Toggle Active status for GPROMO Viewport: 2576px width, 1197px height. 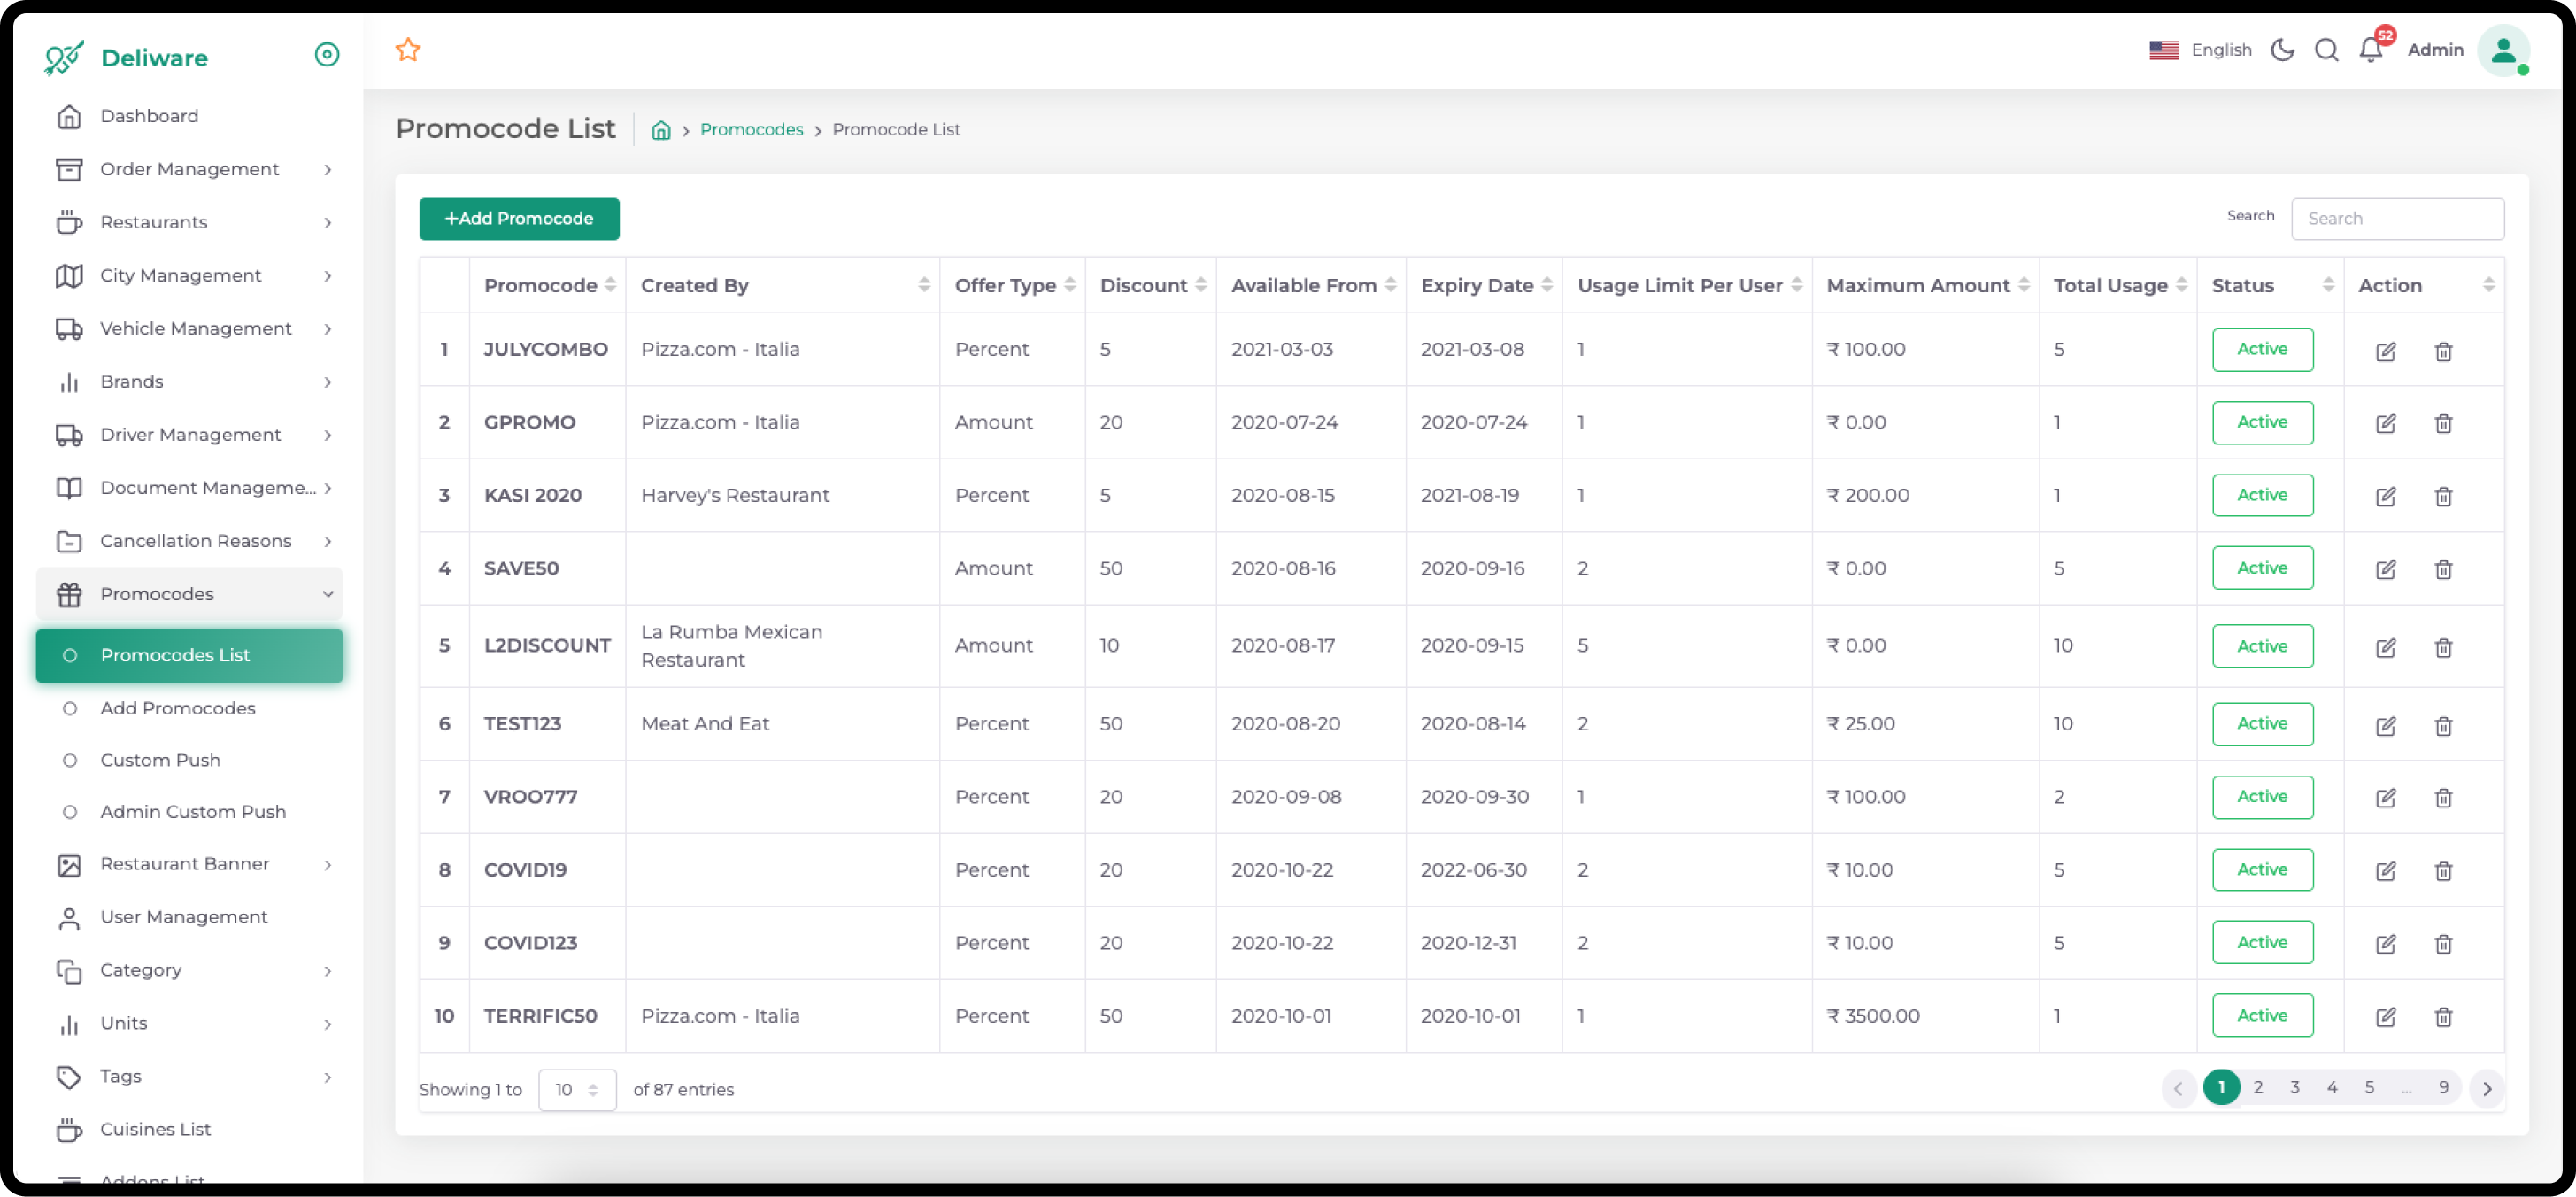click(x=2262, y=422)
